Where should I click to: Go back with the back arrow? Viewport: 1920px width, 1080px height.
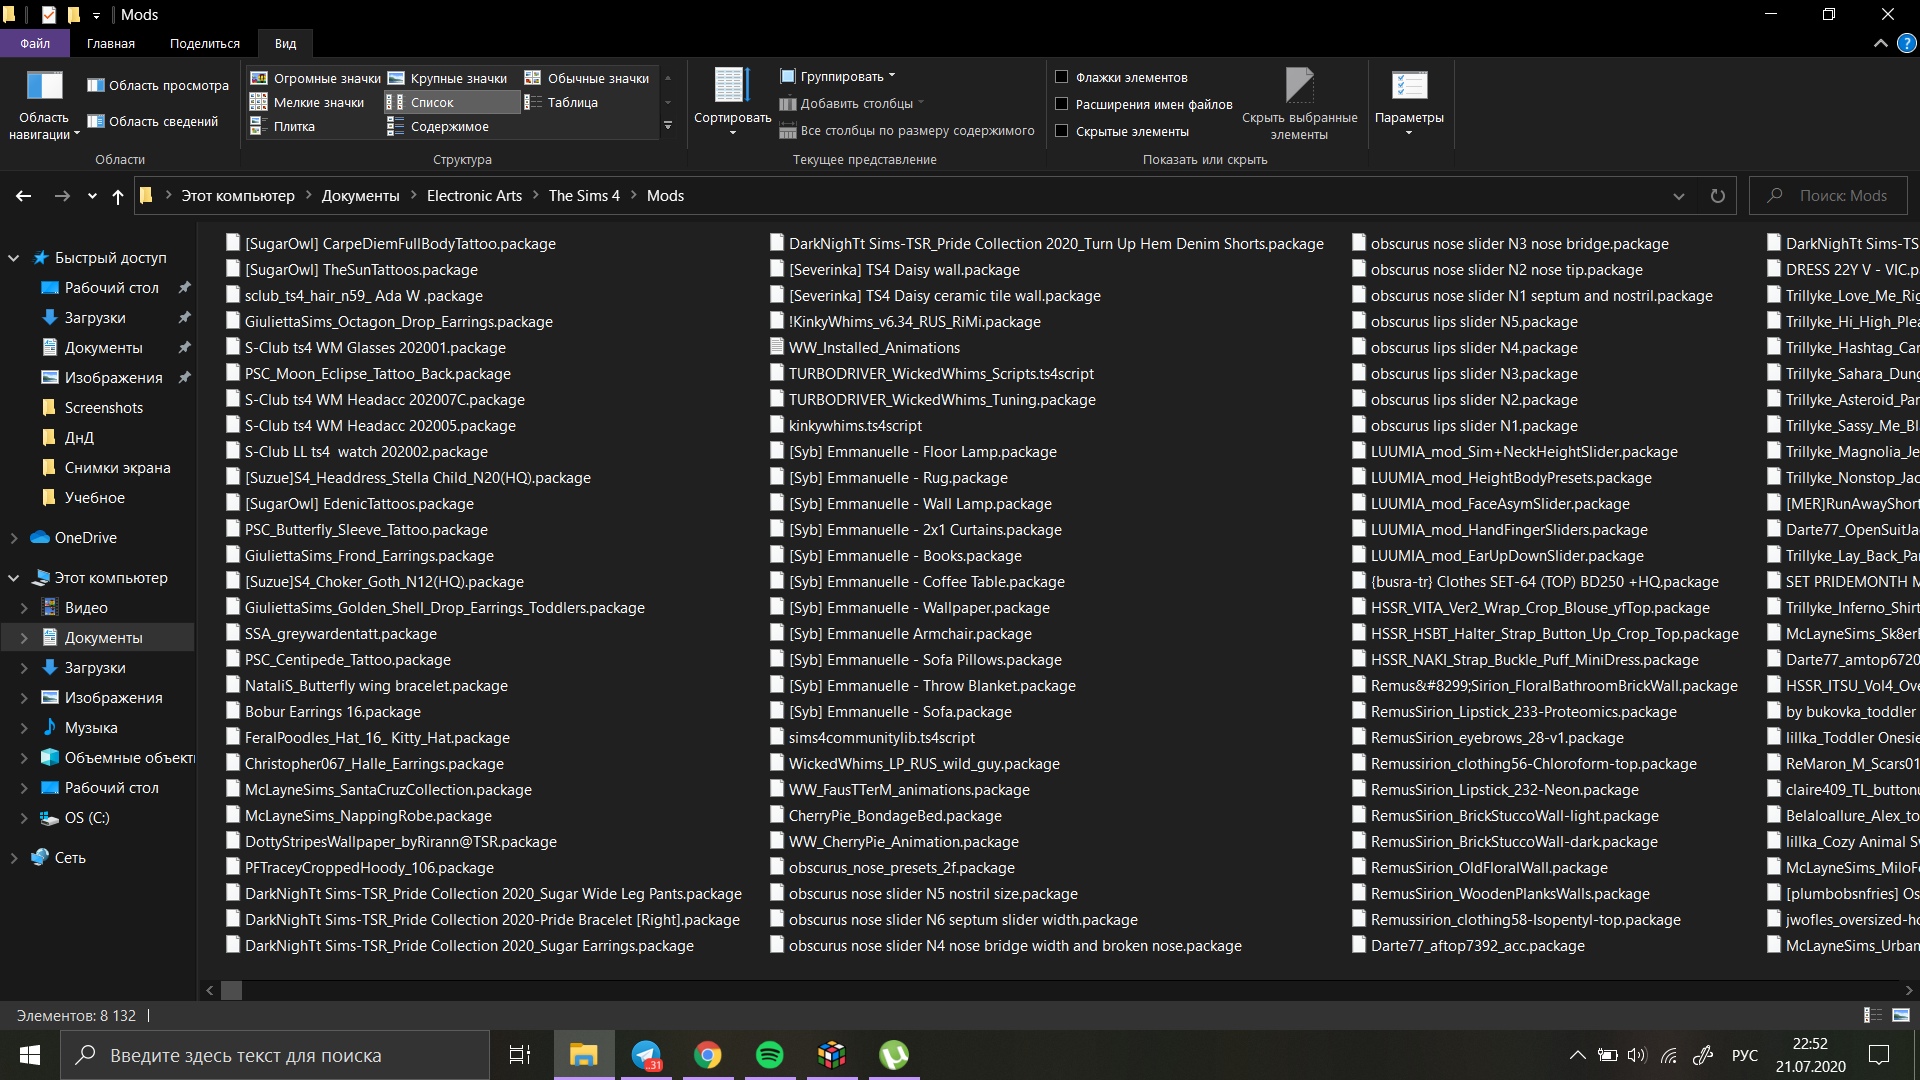[24, 196]
